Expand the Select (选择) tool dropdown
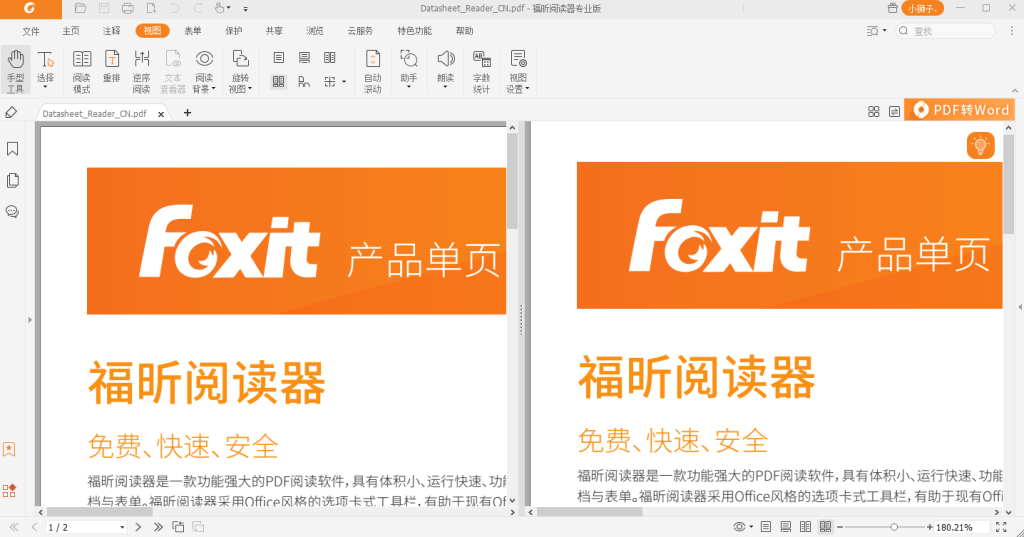Viewport: 1024px width, 537px height. 45,87
